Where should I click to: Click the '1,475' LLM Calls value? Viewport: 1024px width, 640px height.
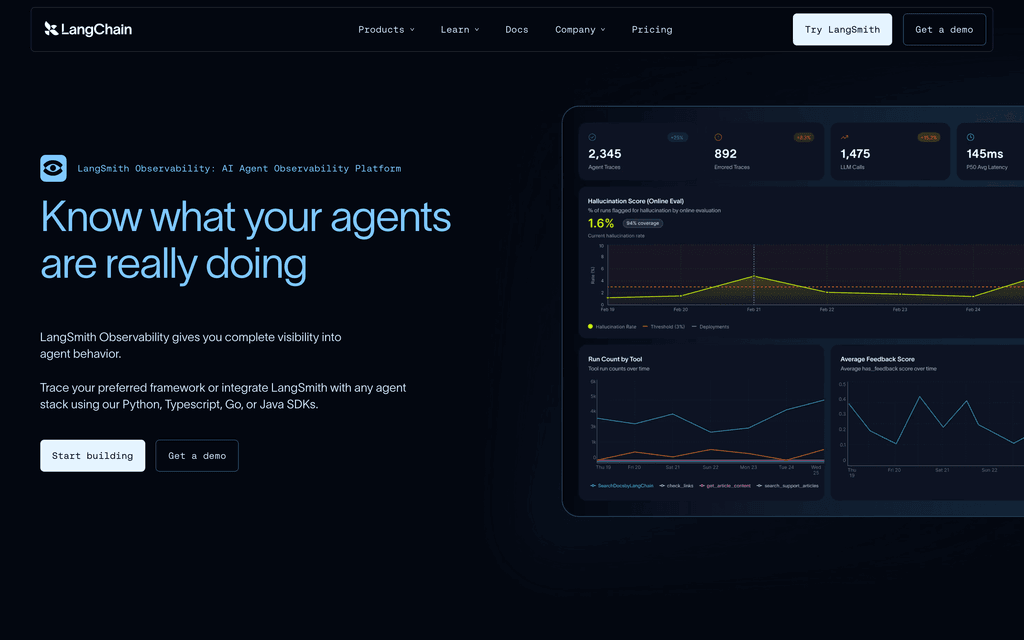tap(856, 154)
